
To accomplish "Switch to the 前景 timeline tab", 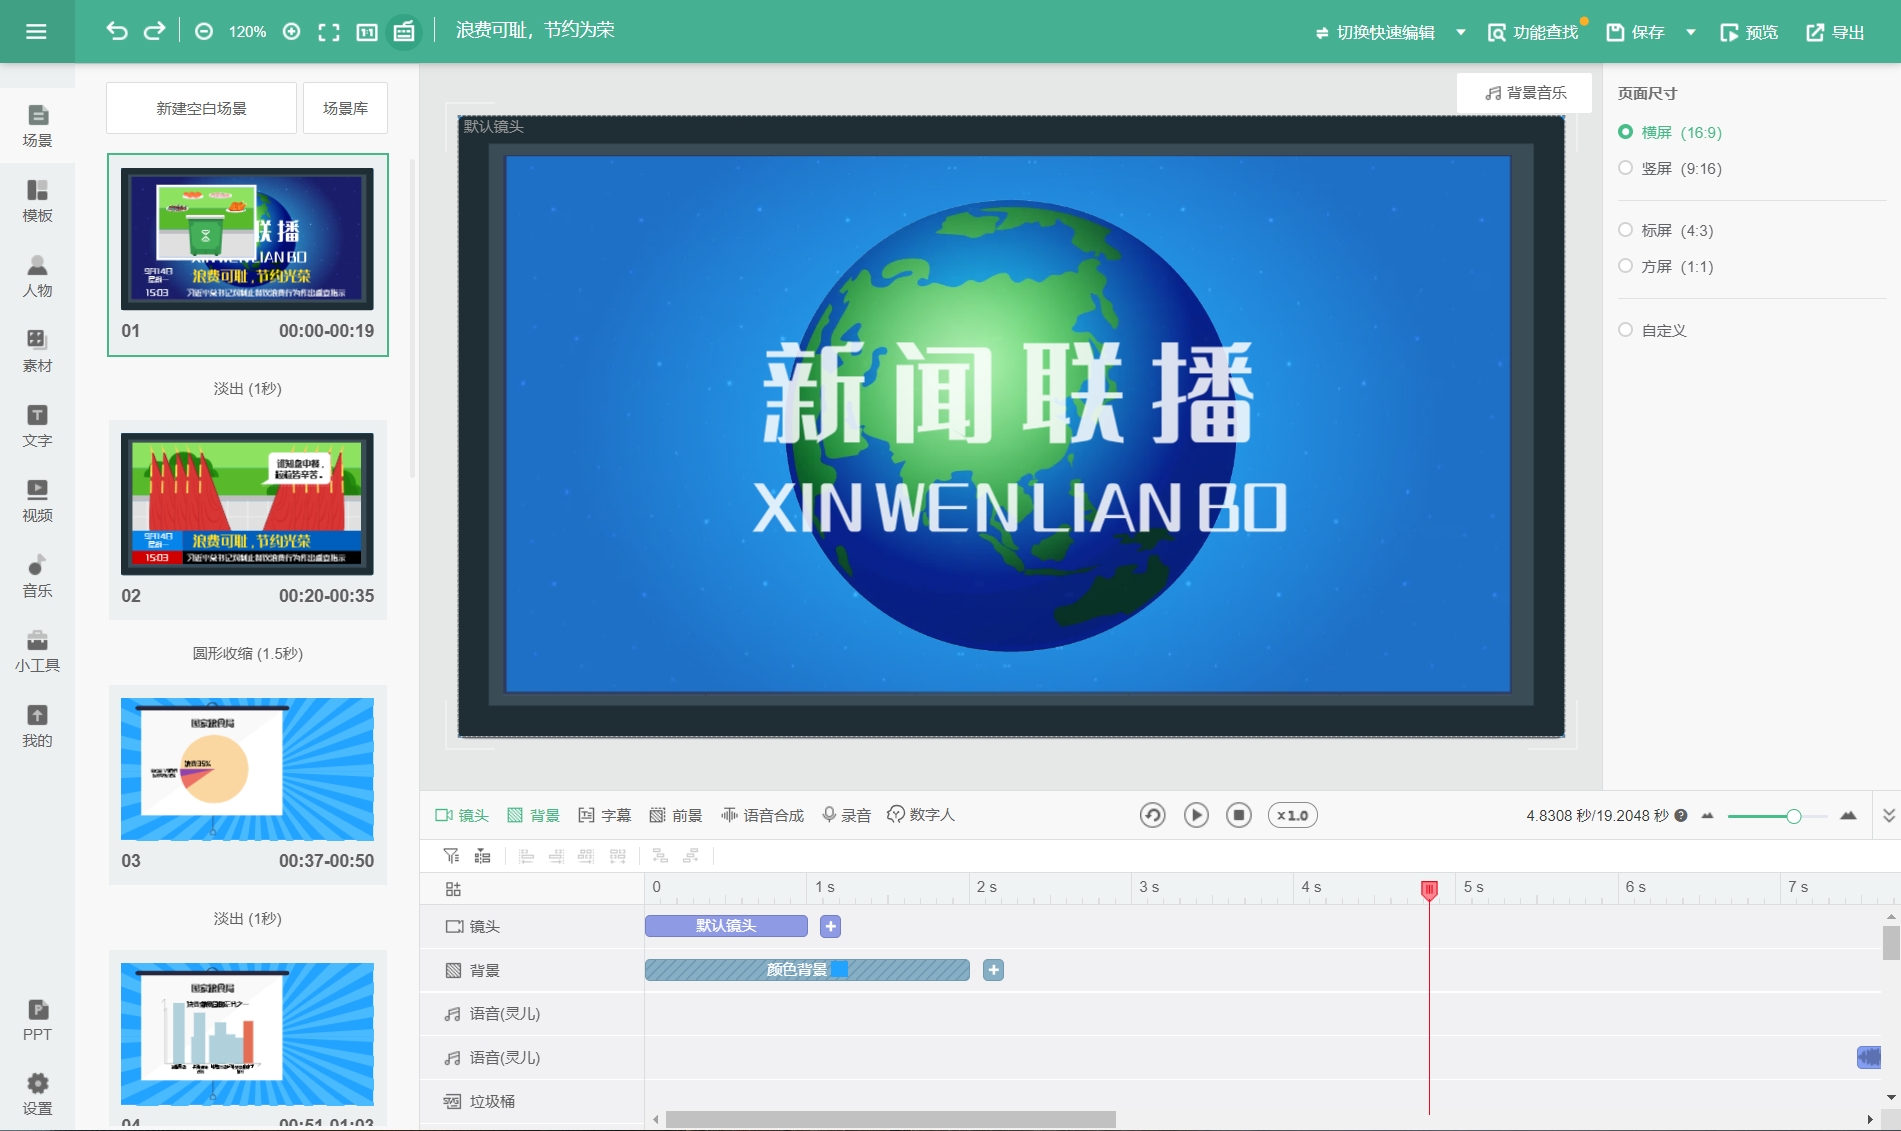I will coord(676,815).
